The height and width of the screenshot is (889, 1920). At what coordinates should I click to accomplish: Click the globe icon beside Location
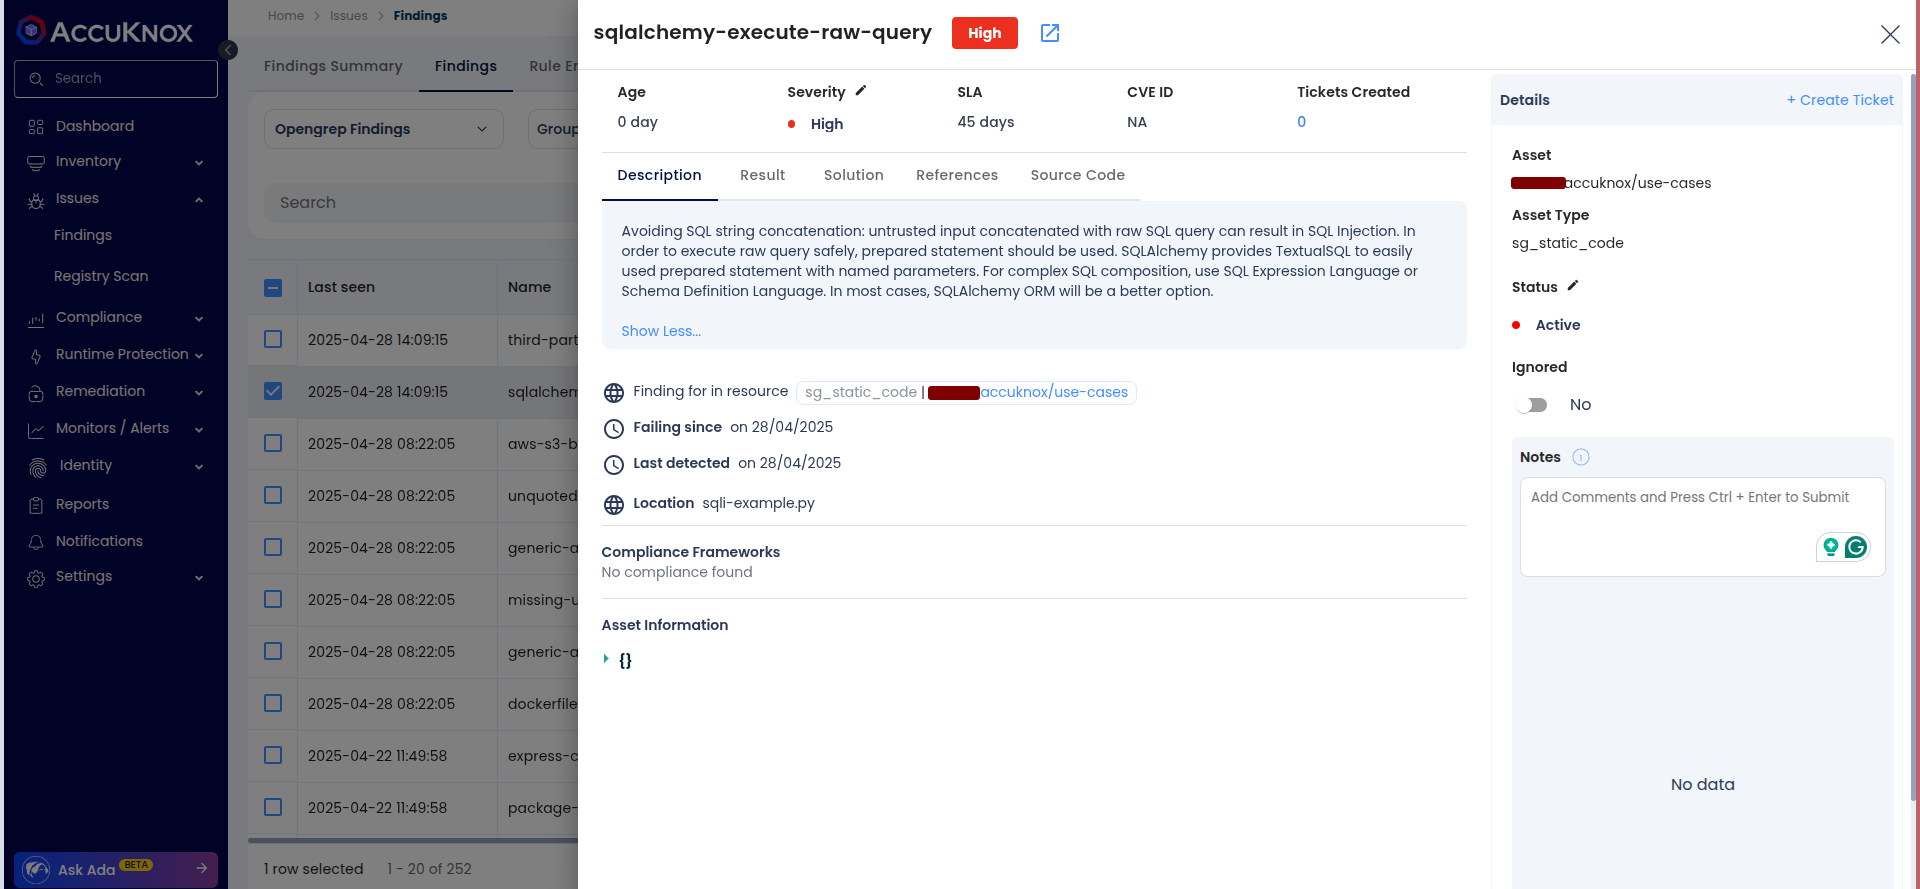coord(614,505)
